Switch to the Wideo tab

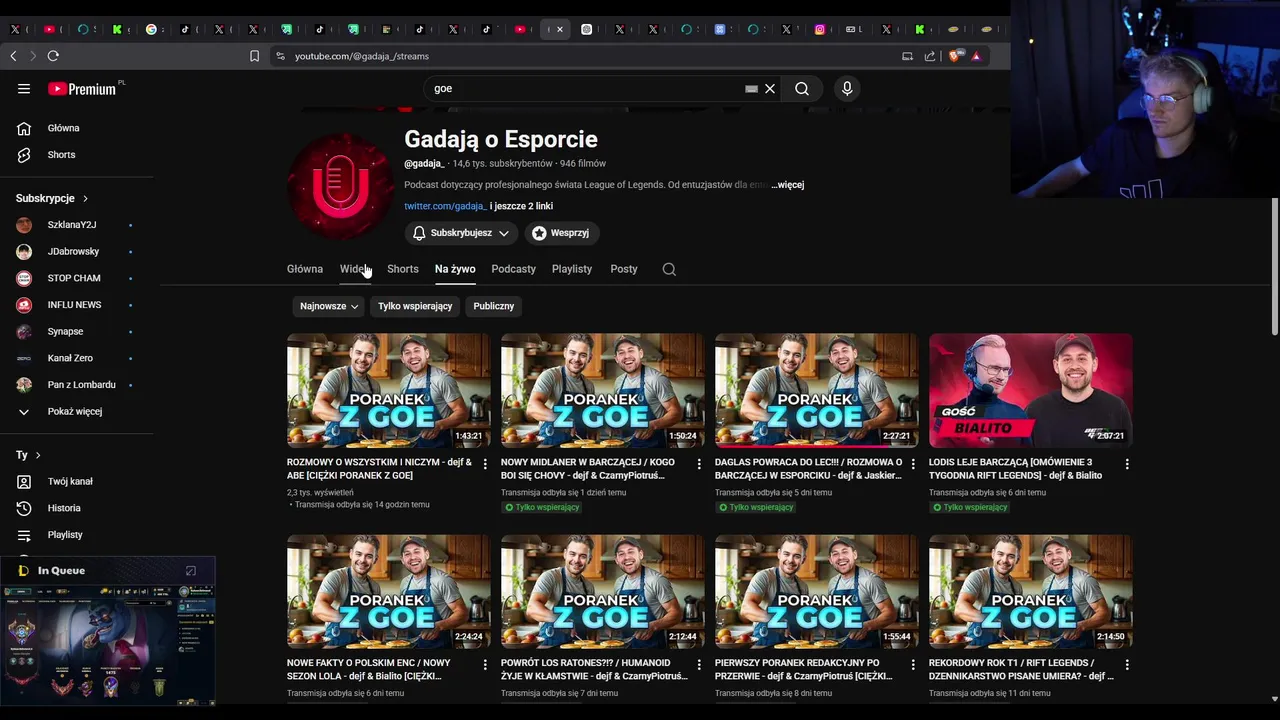[x=354, y=269]
